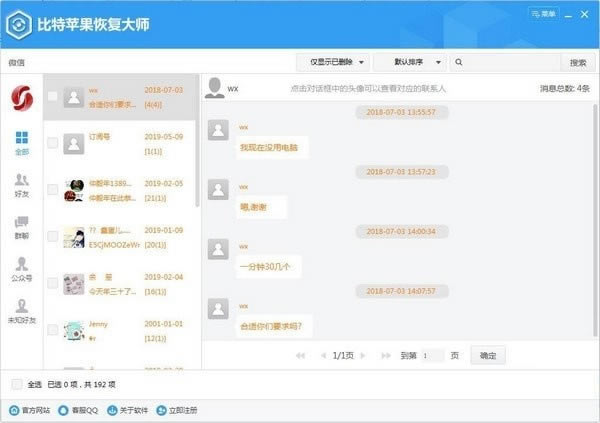Close the recovery app window

584,15
